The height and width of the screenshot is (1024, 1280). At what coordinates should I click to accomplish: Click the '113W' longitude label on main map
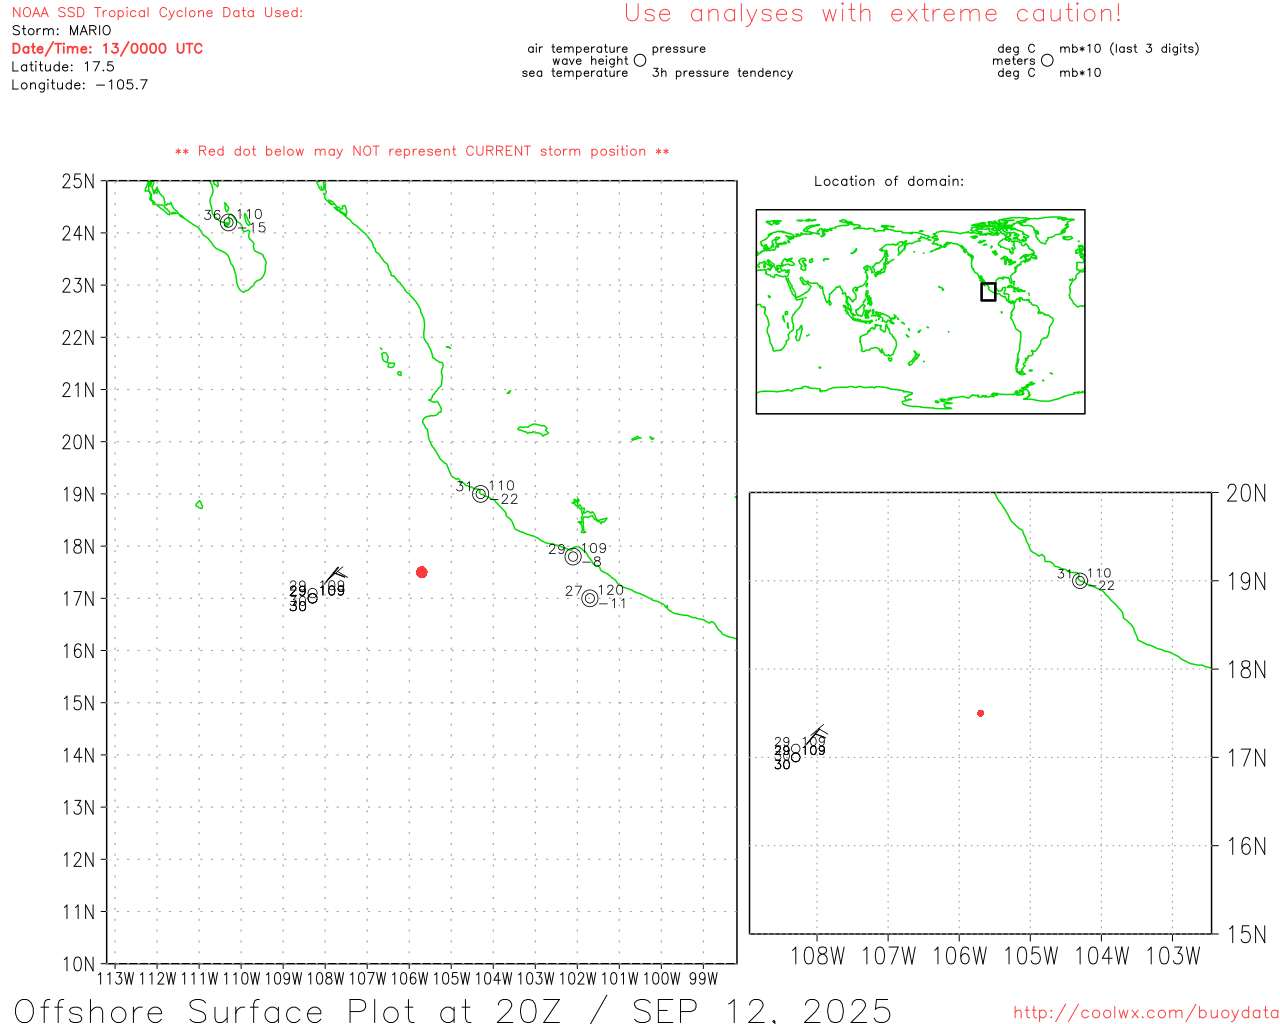pyautogui.click(x=115, y=979)
